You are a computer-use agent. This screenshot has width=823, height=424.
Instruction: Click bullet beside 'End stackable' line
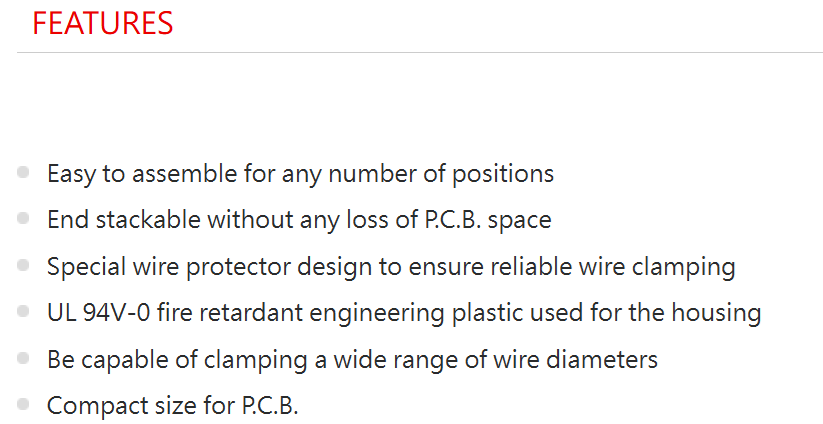tap(23, 219)
